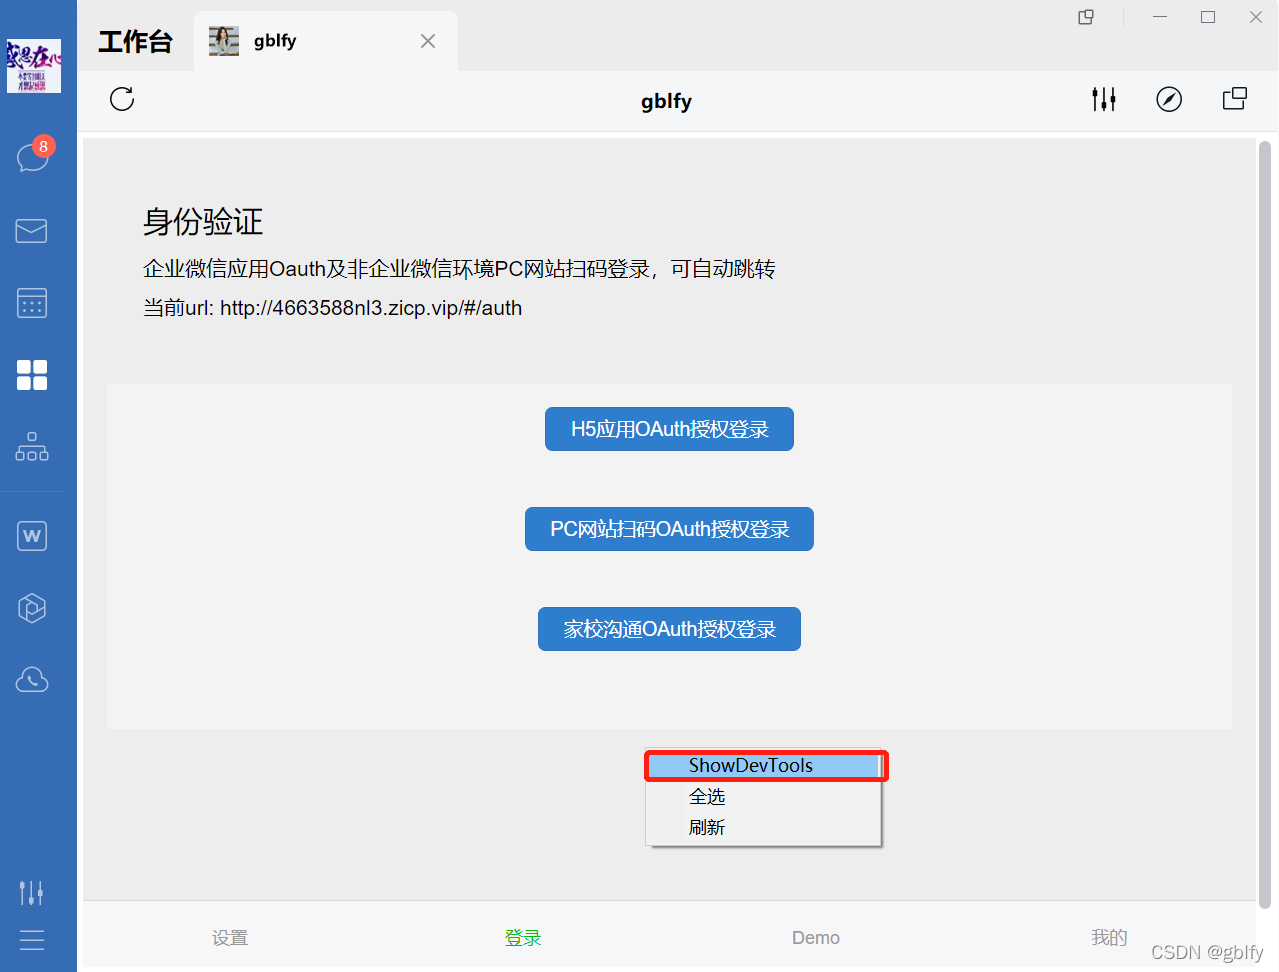Click the pin window icon in title bar
Viewport: 1279px width, 972px height.
tap(1086, 17)
